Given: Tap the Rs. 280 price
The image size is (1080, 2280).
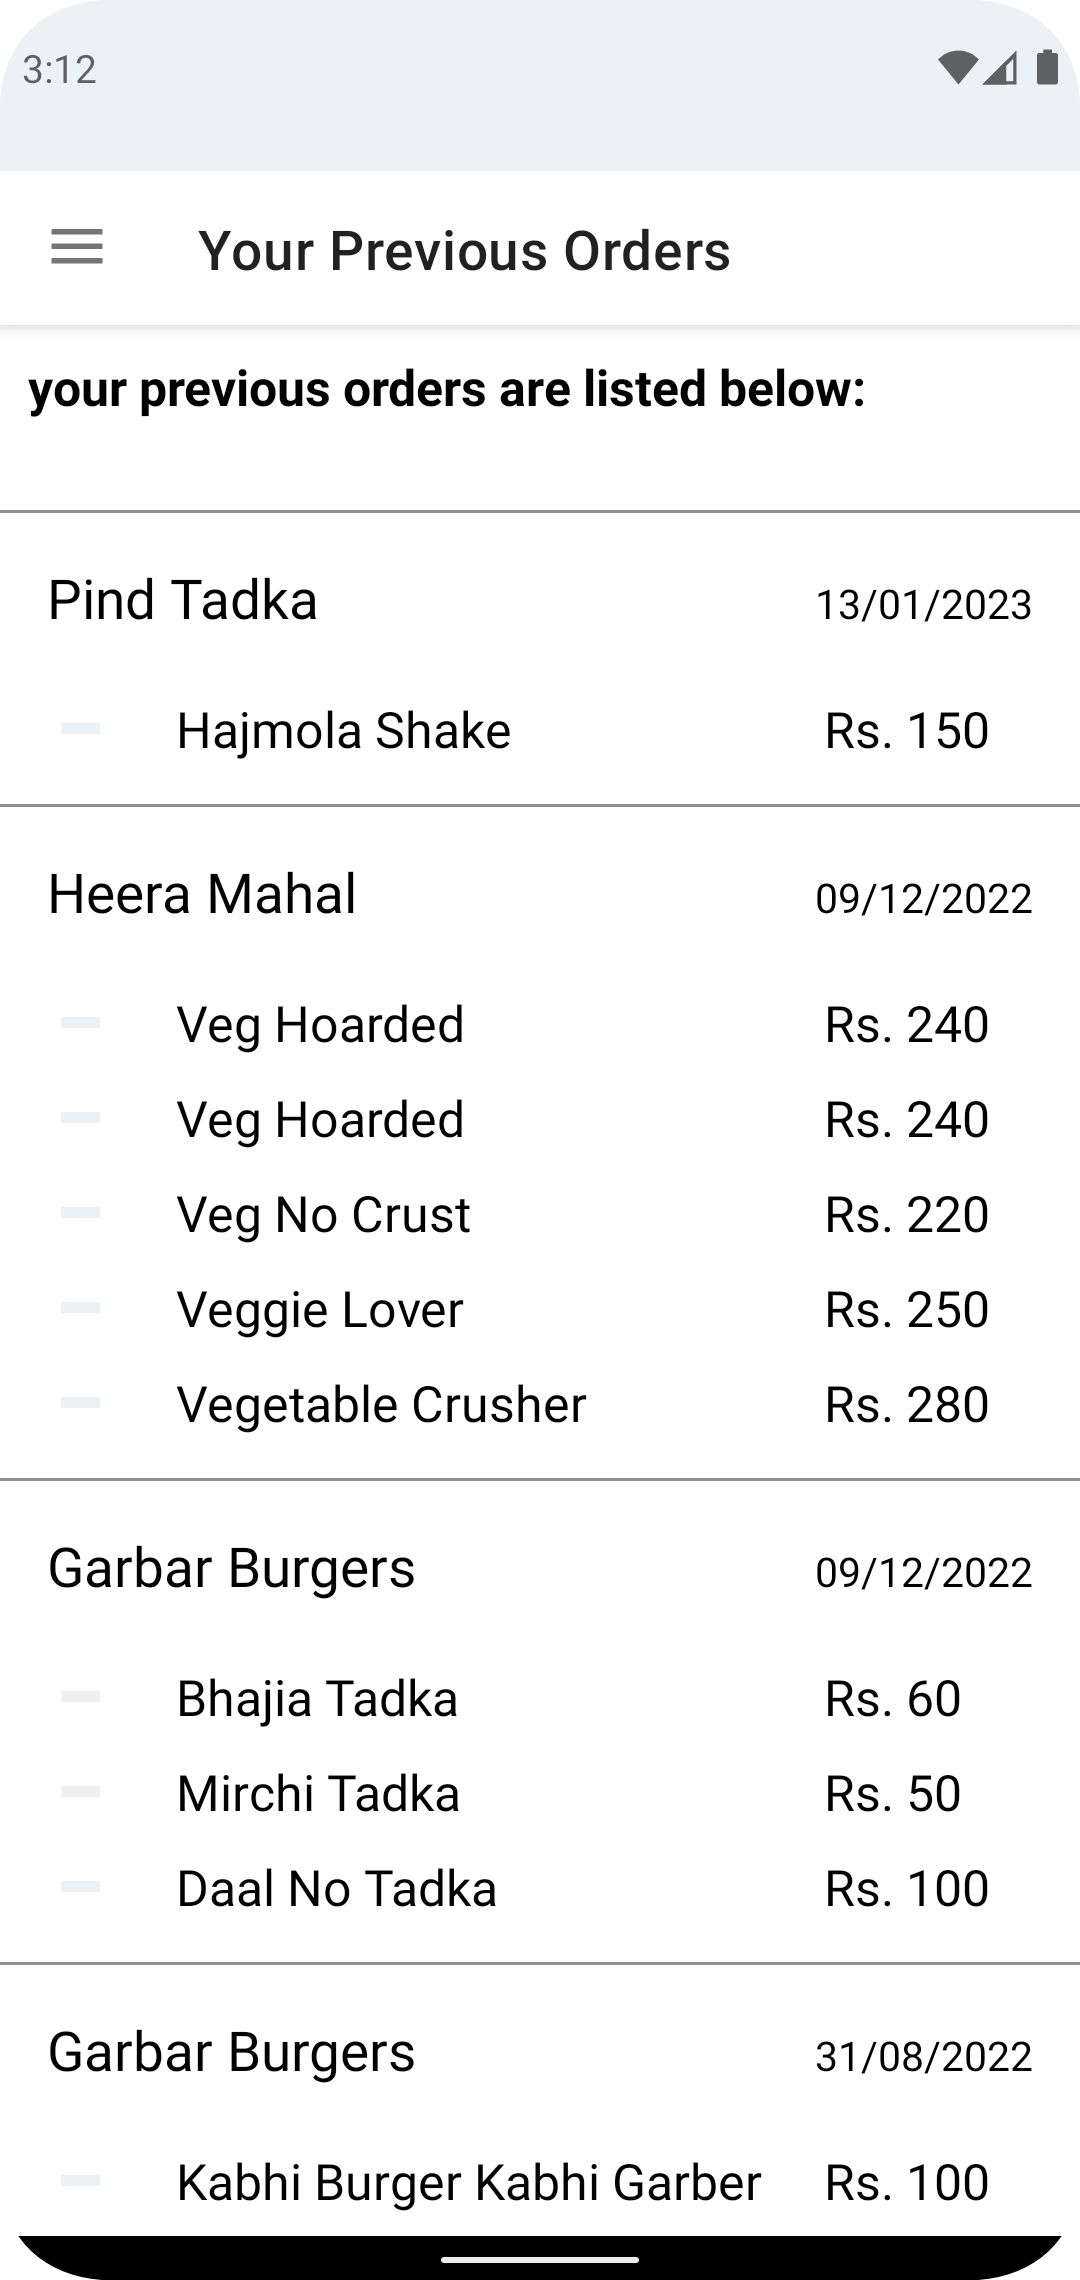Looking at the screenshot, I should pos(906,1404).
